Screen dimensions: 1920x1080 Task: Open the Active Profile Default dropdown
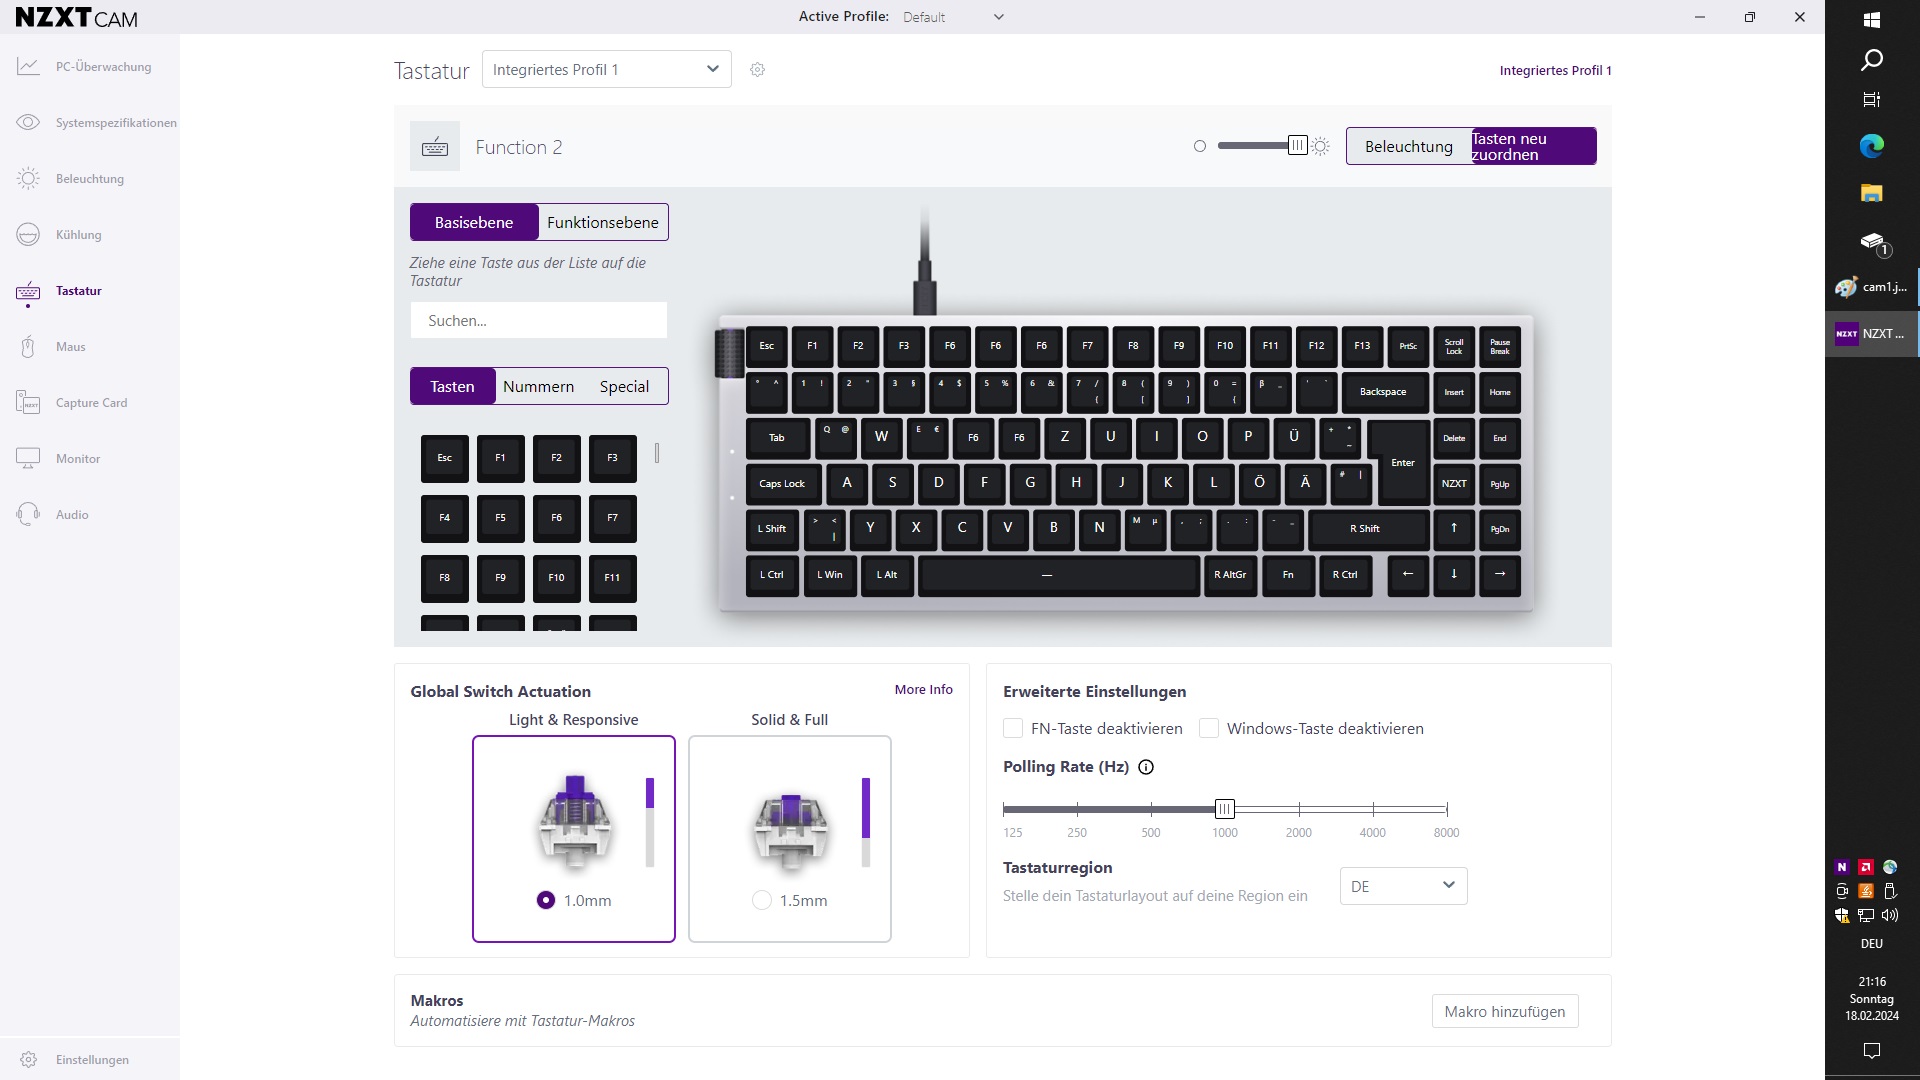pos(953,17)
